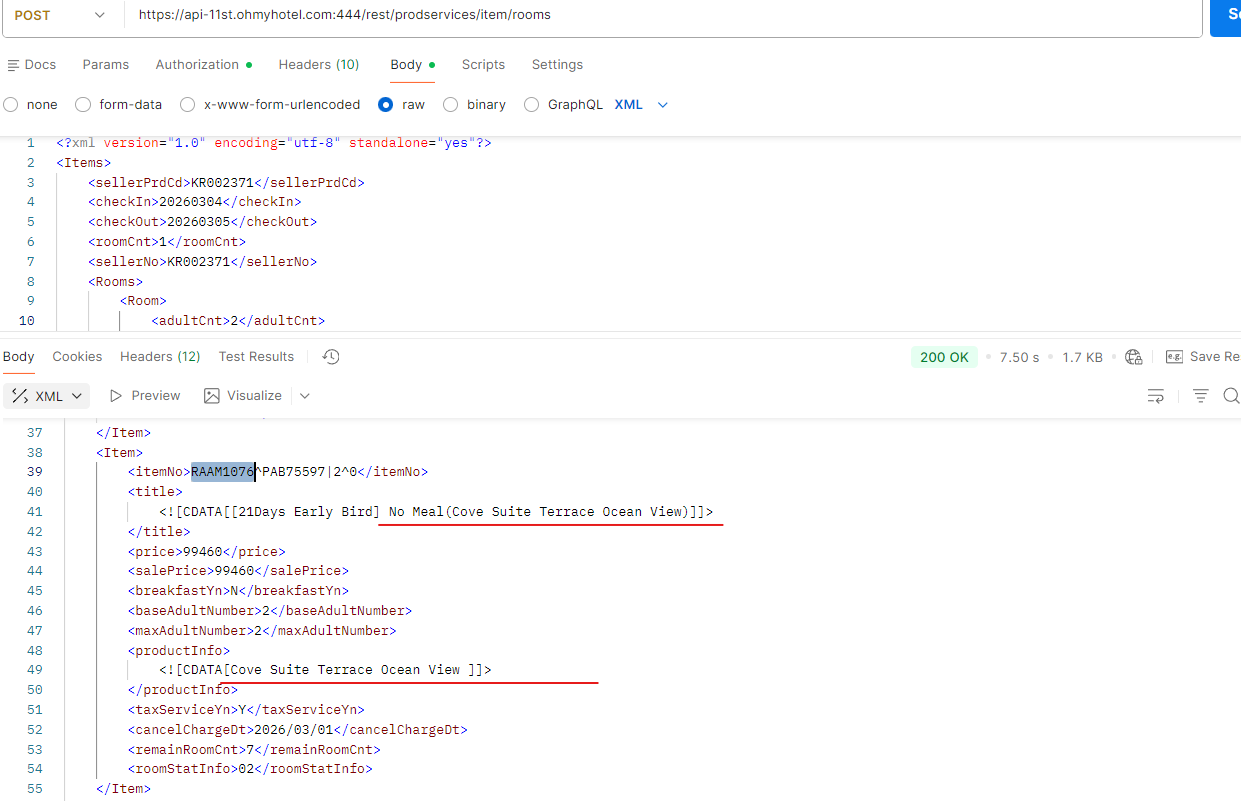The width and height of the screenshot is (1241, 801).
Task: Check the 7.50 s response time
Action: point(1019,357)
